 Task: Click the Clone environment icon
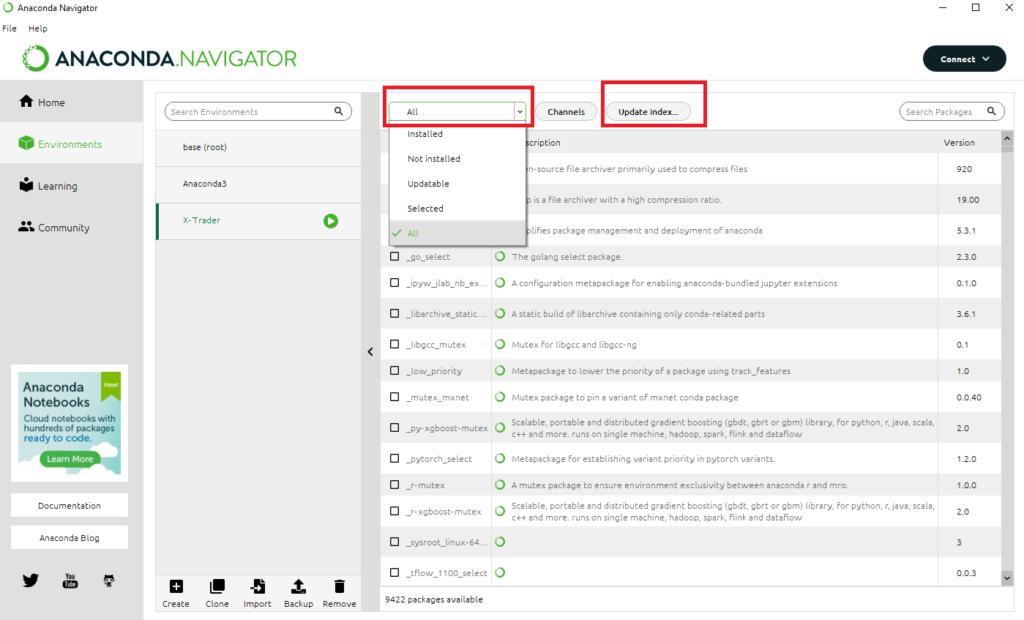click(217, 586)
